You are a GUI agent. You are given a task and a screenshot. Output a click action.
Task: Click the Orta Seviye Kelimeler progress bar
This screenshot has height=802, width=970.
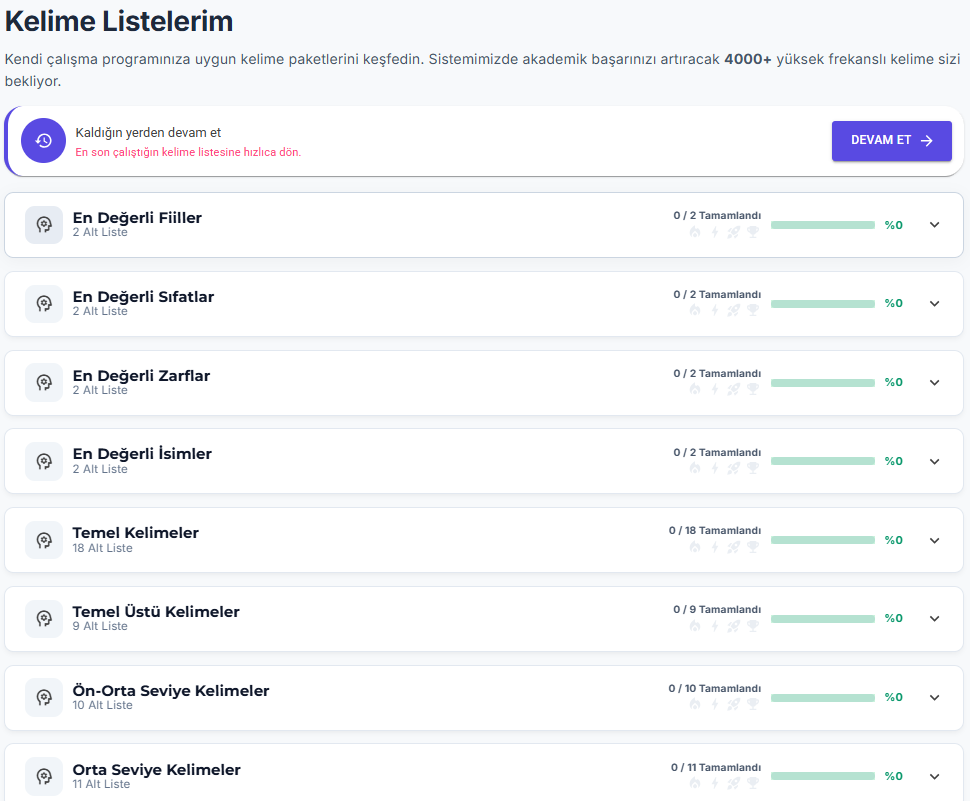click(823, 776)
